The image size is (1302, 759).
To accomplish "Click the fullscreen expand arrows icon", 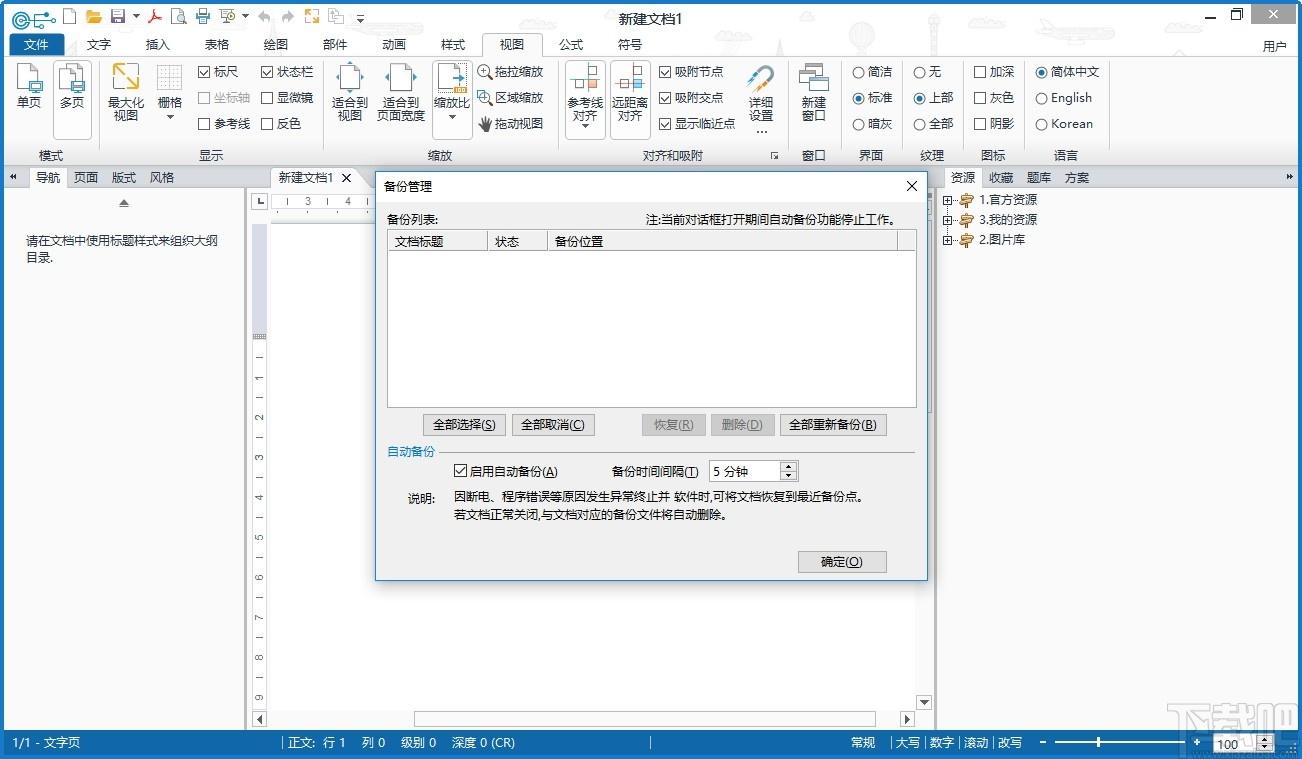I will point(312,16).
